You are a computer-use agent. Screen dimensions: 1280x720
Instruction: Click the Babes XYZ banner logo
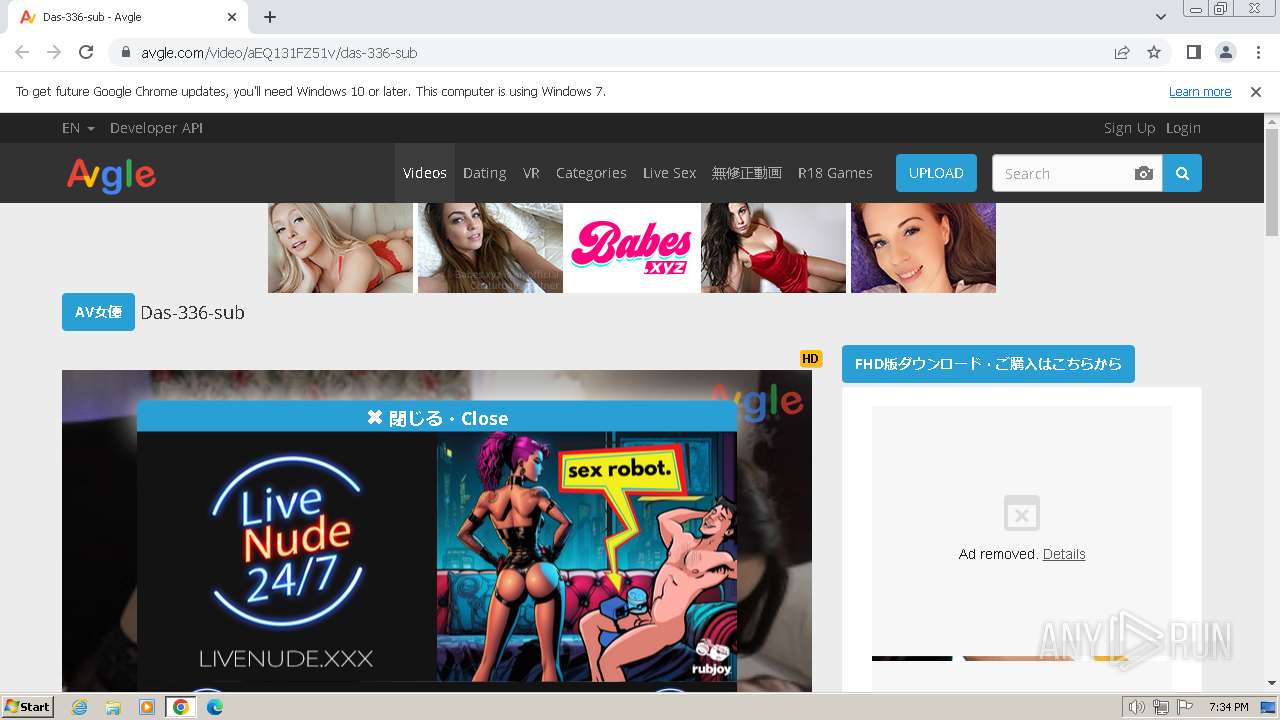631,248
